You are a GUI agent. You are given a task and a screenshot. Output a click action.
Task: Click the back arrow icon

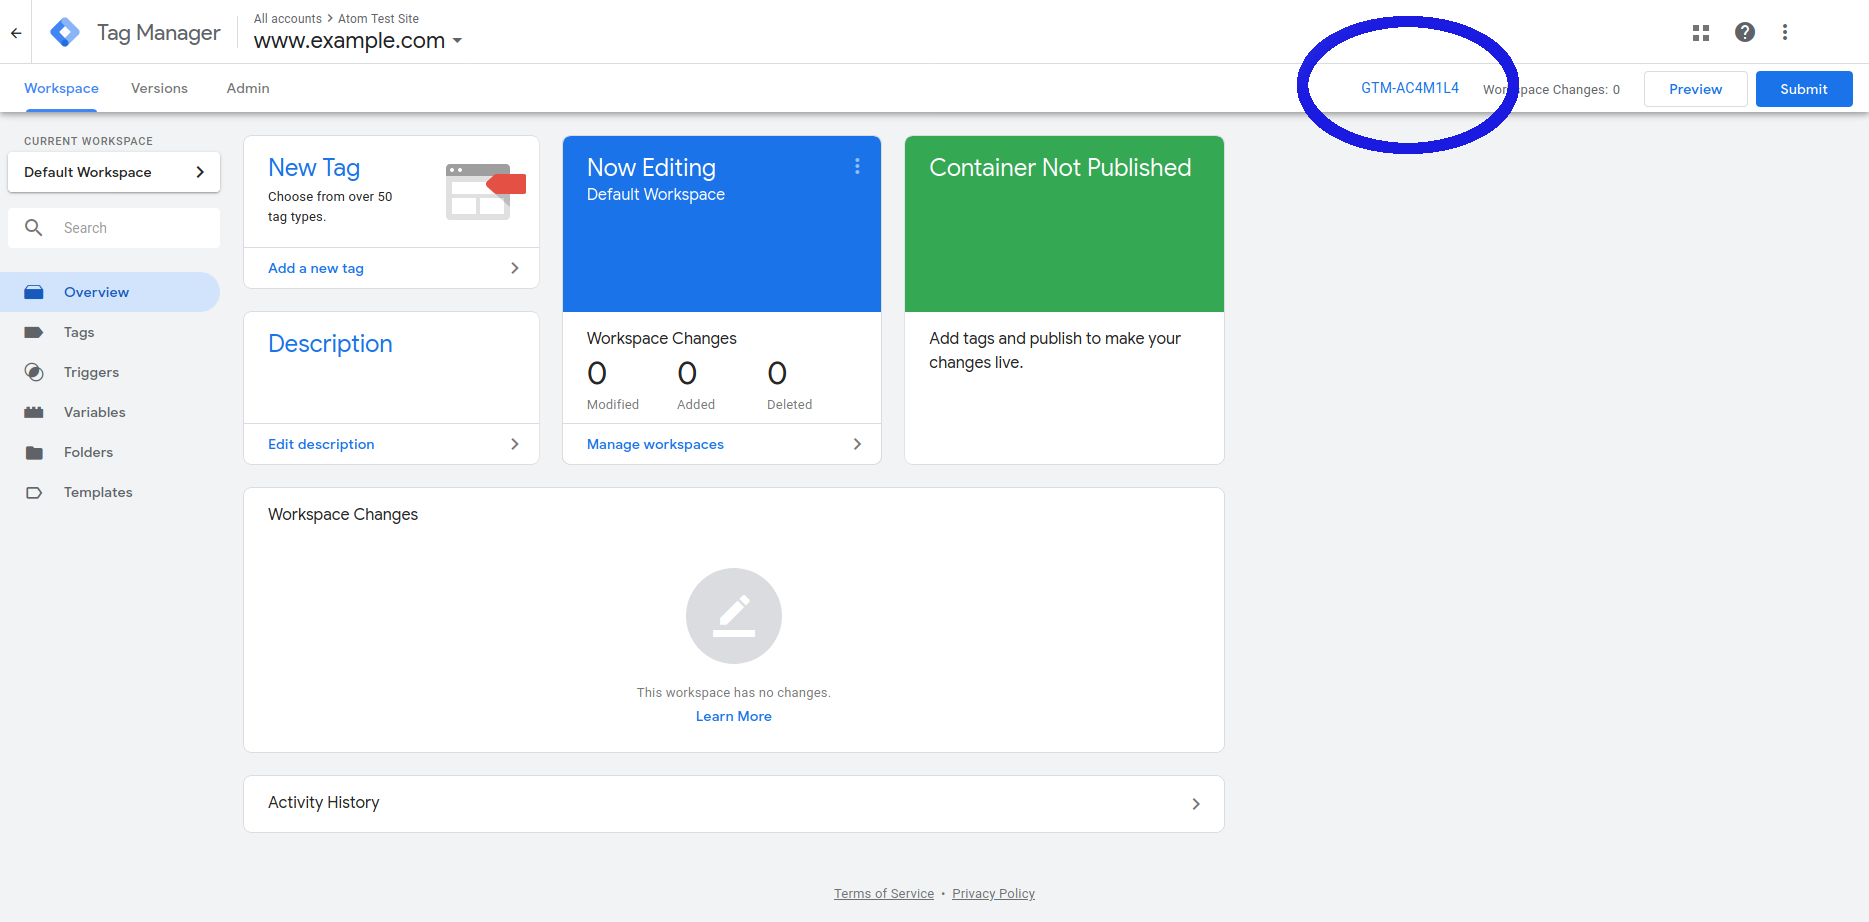(x=16, y=33)
